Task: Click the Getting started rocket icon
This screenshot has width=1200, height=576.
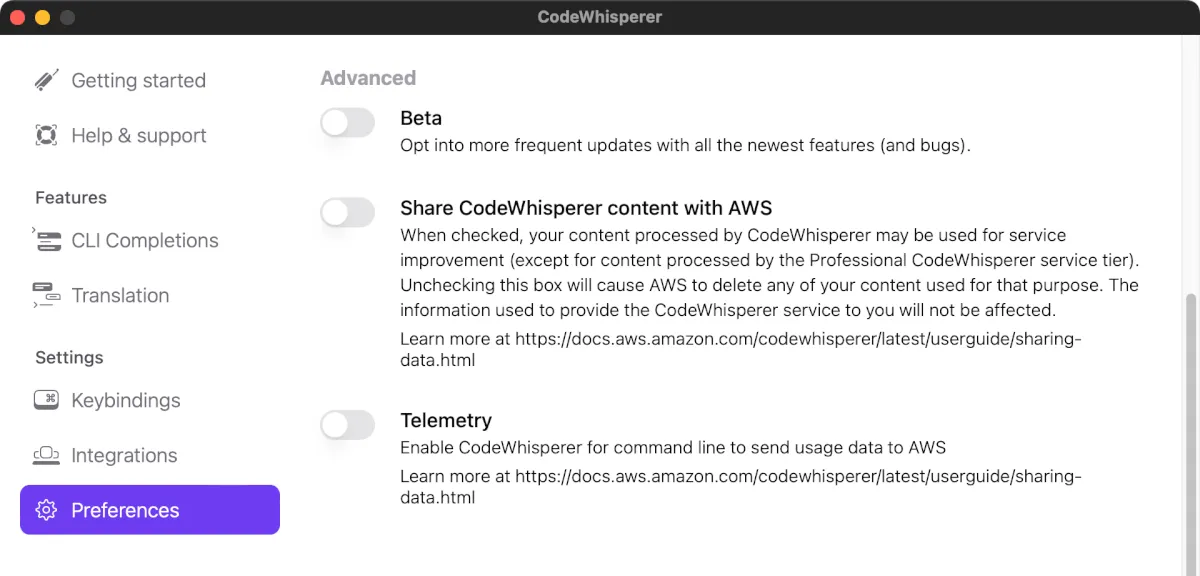Action: pos(46,80)
